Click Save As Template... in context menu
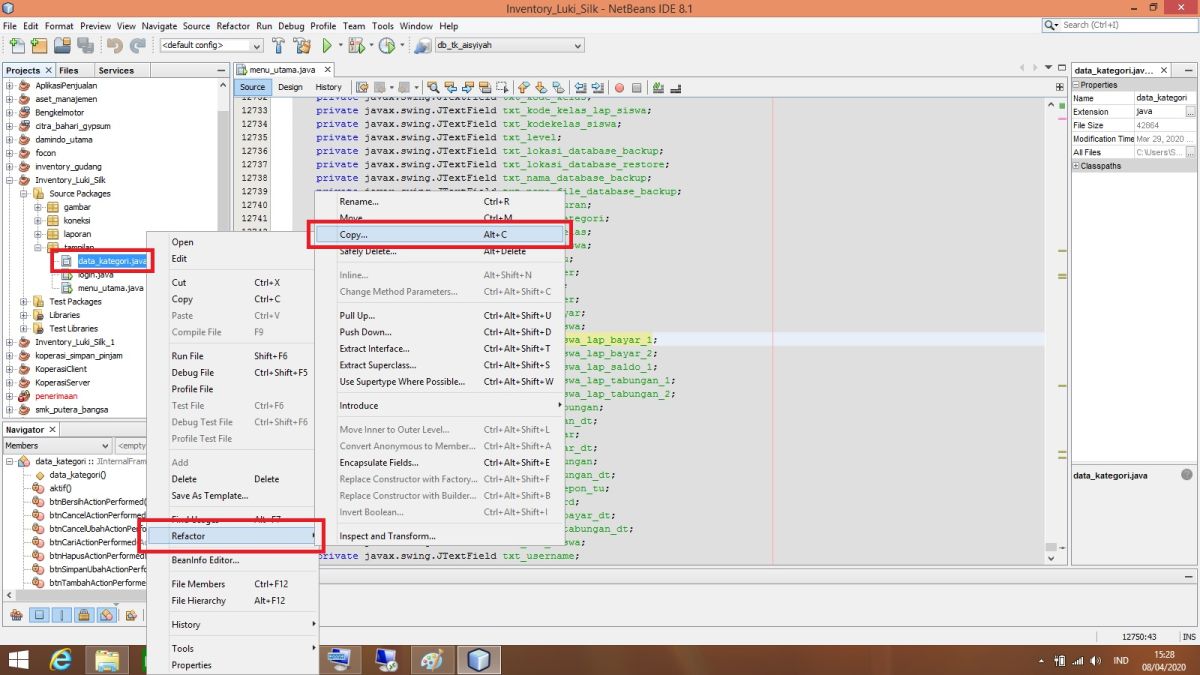 (233, 495)
